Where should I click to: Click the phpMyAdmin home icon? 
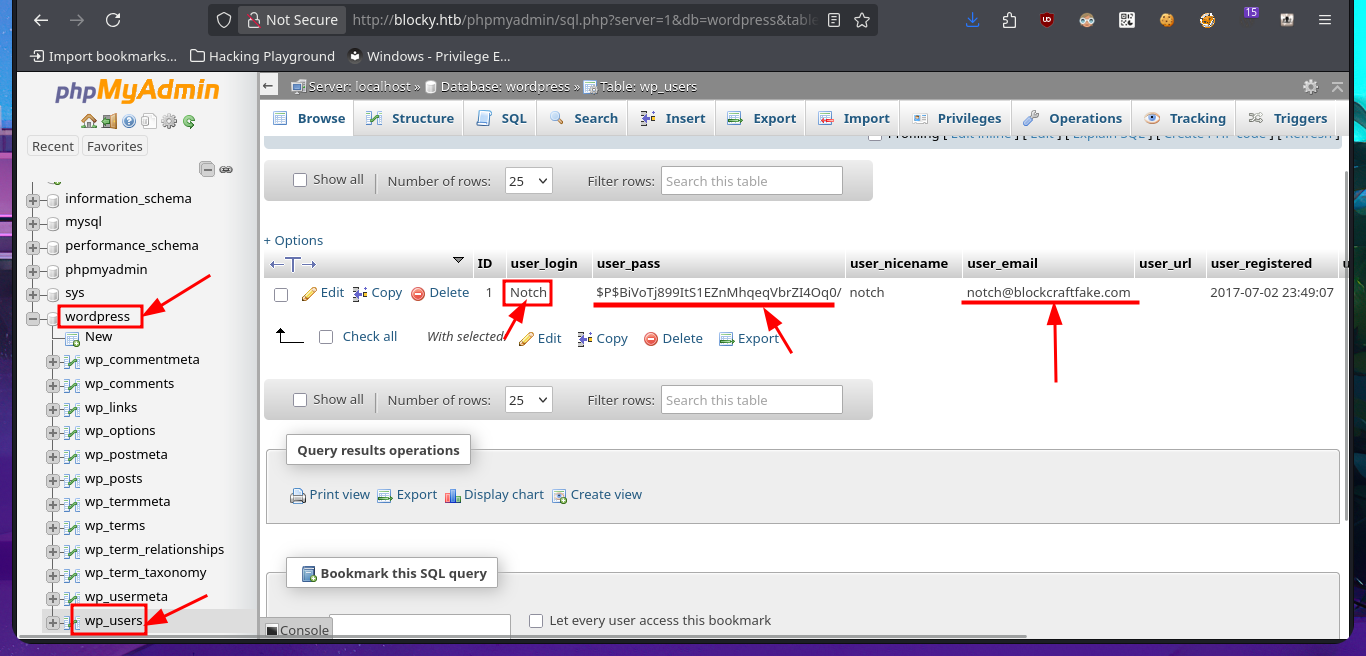click(89, 122)
